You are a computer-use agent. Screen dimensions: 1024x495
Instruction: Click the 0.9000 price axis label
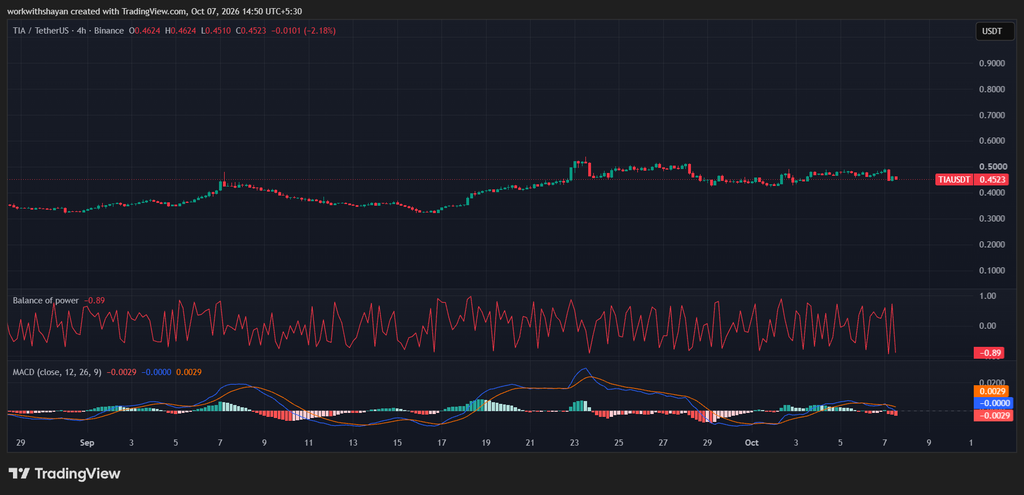[992, 63]
